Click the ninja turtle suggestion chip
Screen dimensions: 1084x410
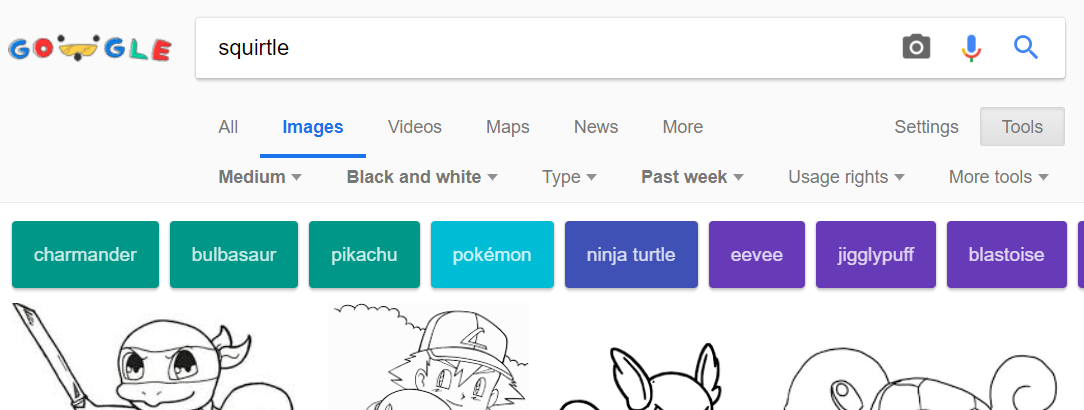pyautogui.click(x=631, y=255)
